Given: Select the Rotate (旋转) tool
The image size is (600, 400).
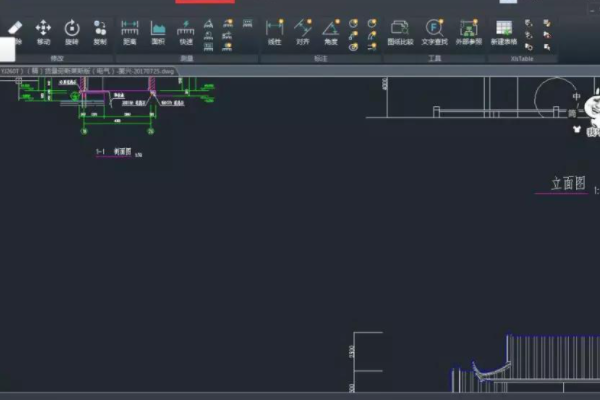Looking at the screenshot, I should [72, 31].
